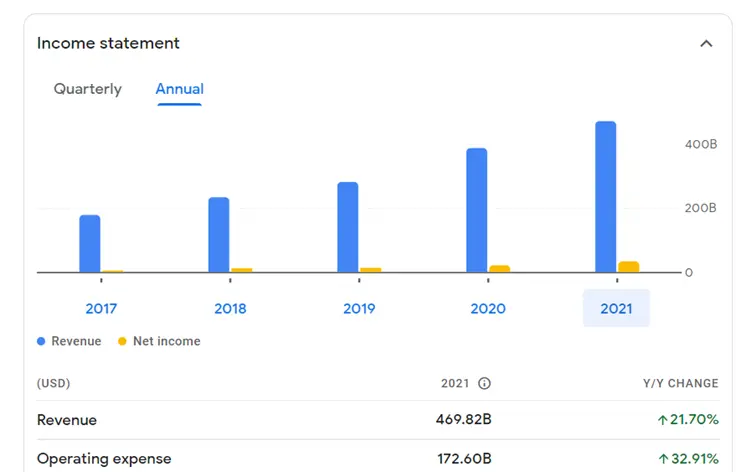Select the 2017 year label
Viewport: 752px width, 472px height.
click(x=101, y=309)
